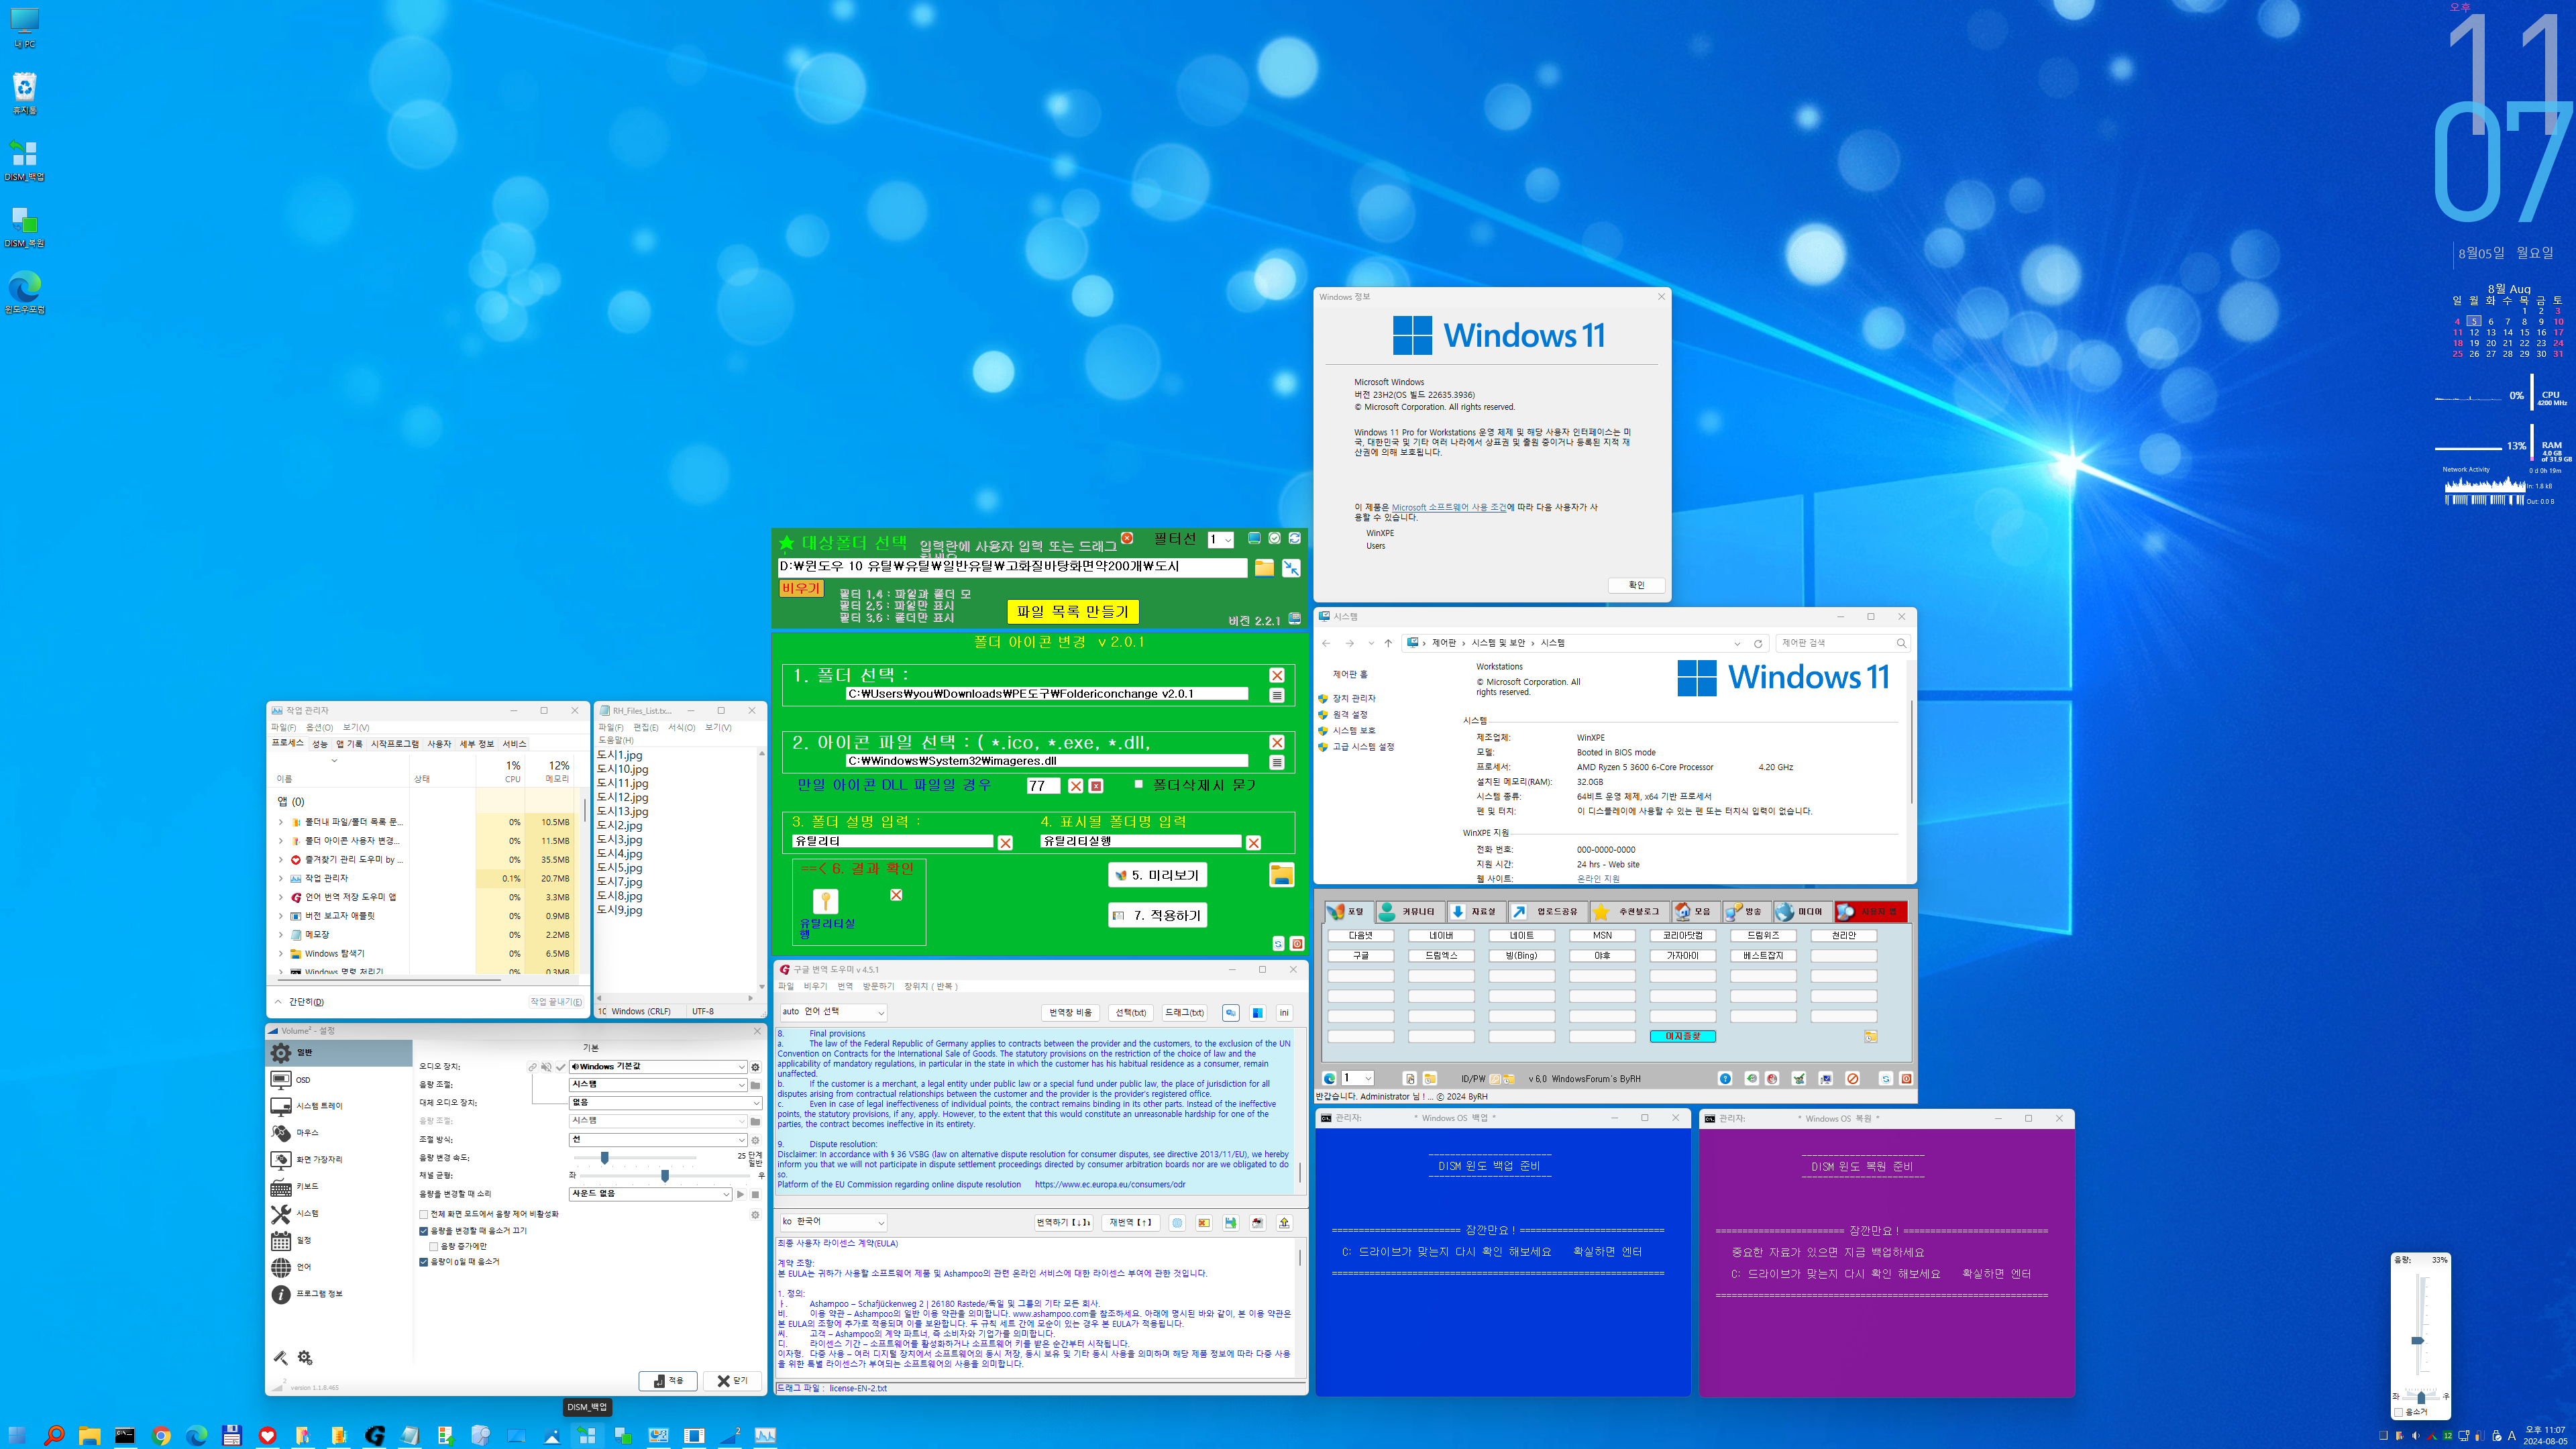Open the 시스템 트레이 section in Volume² settings
Image resolution: width=2576 pixels, height=1449 pixels.
[x=339, y=1106]
